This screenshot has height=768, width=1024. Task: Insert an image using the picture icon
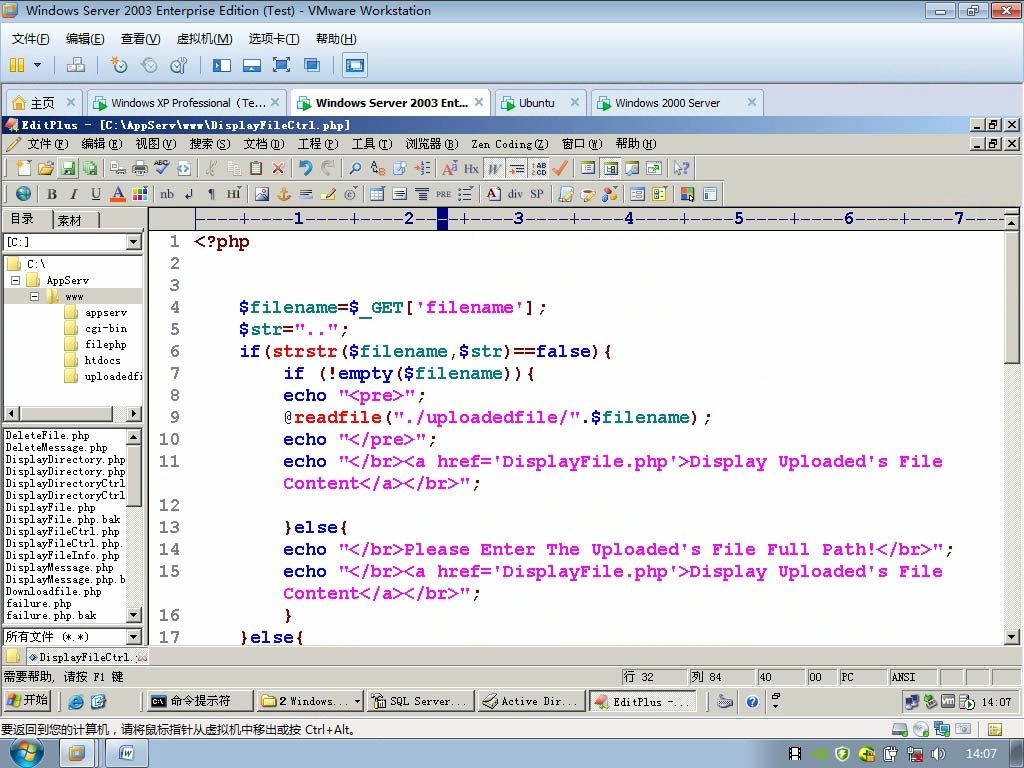pos(262,194)
